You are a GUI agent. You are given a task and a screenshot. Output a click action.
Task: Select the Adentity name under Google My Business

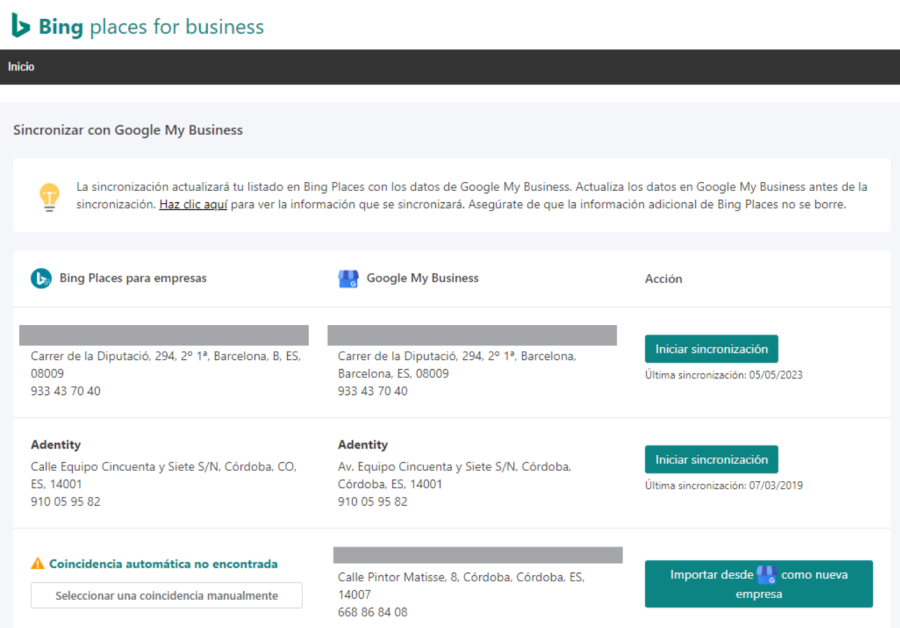tap(363, 445)
